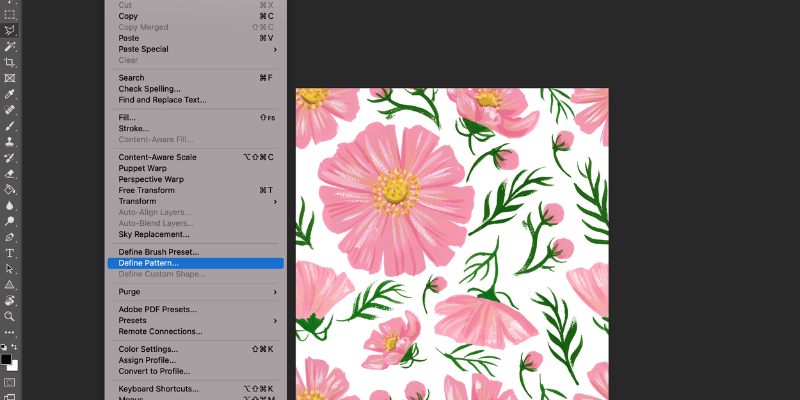800x400 pixels.
Task: Expand the Transform submenu
Action: click(x=195, y=201)
